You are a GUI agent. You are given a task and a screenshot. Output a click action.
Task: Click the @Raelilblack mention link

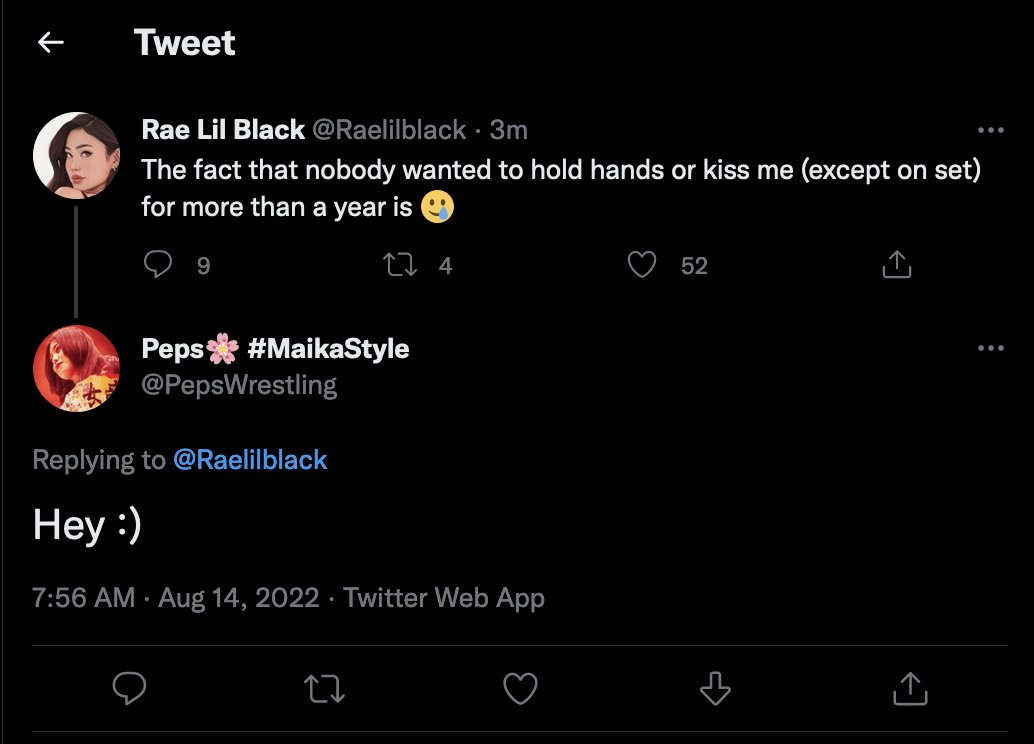tap(250, 460)
